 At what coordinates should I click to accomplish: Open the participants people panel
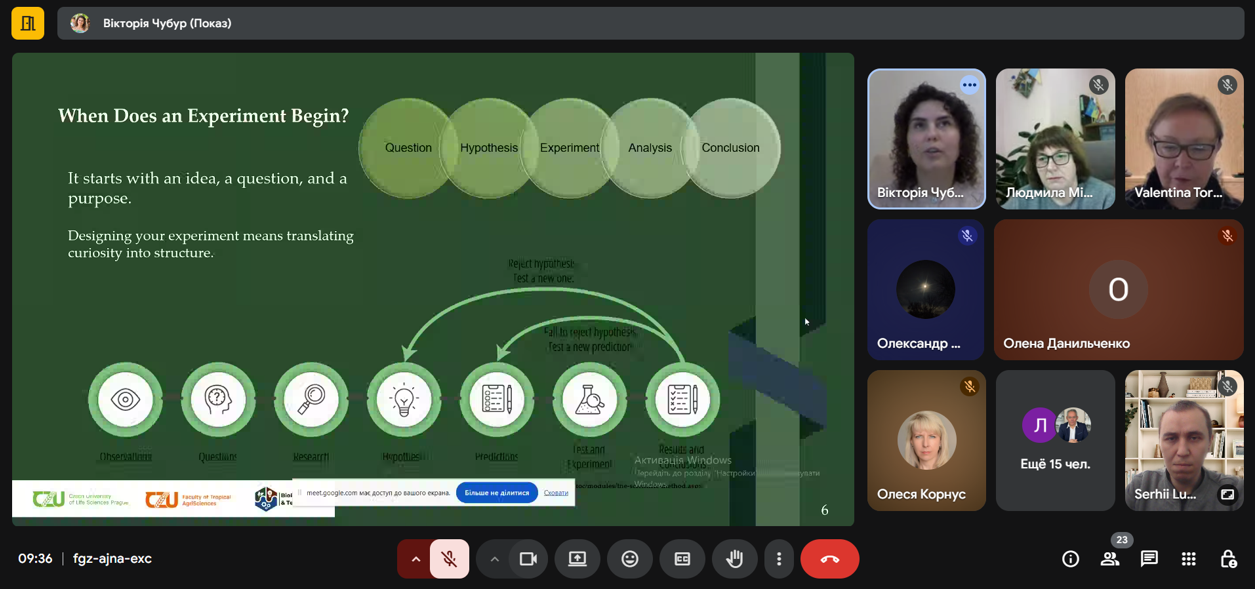point(1110,559)
